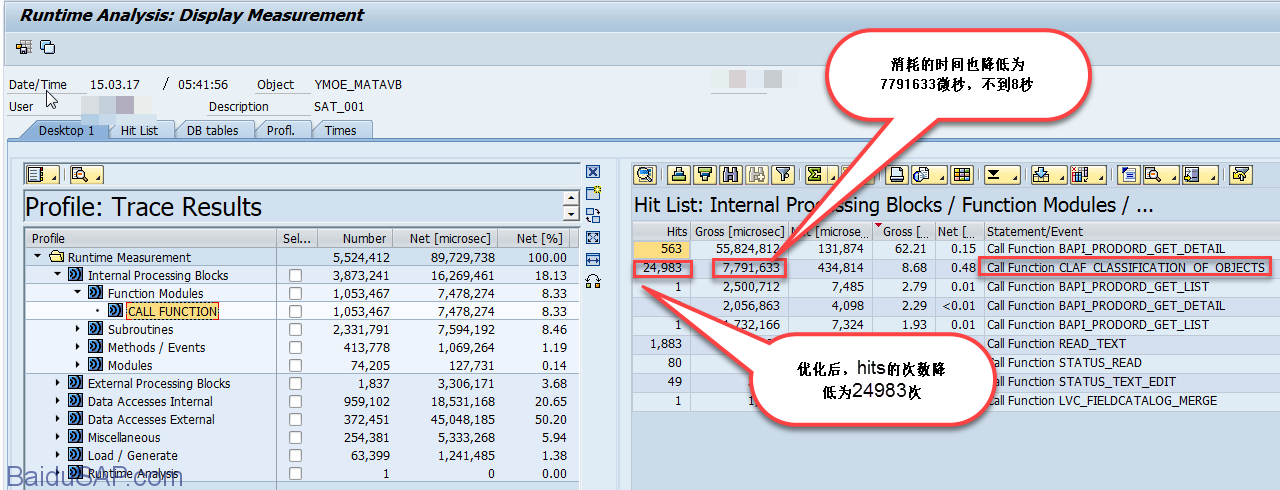Expand the Methods / Events node

(78, 347)
